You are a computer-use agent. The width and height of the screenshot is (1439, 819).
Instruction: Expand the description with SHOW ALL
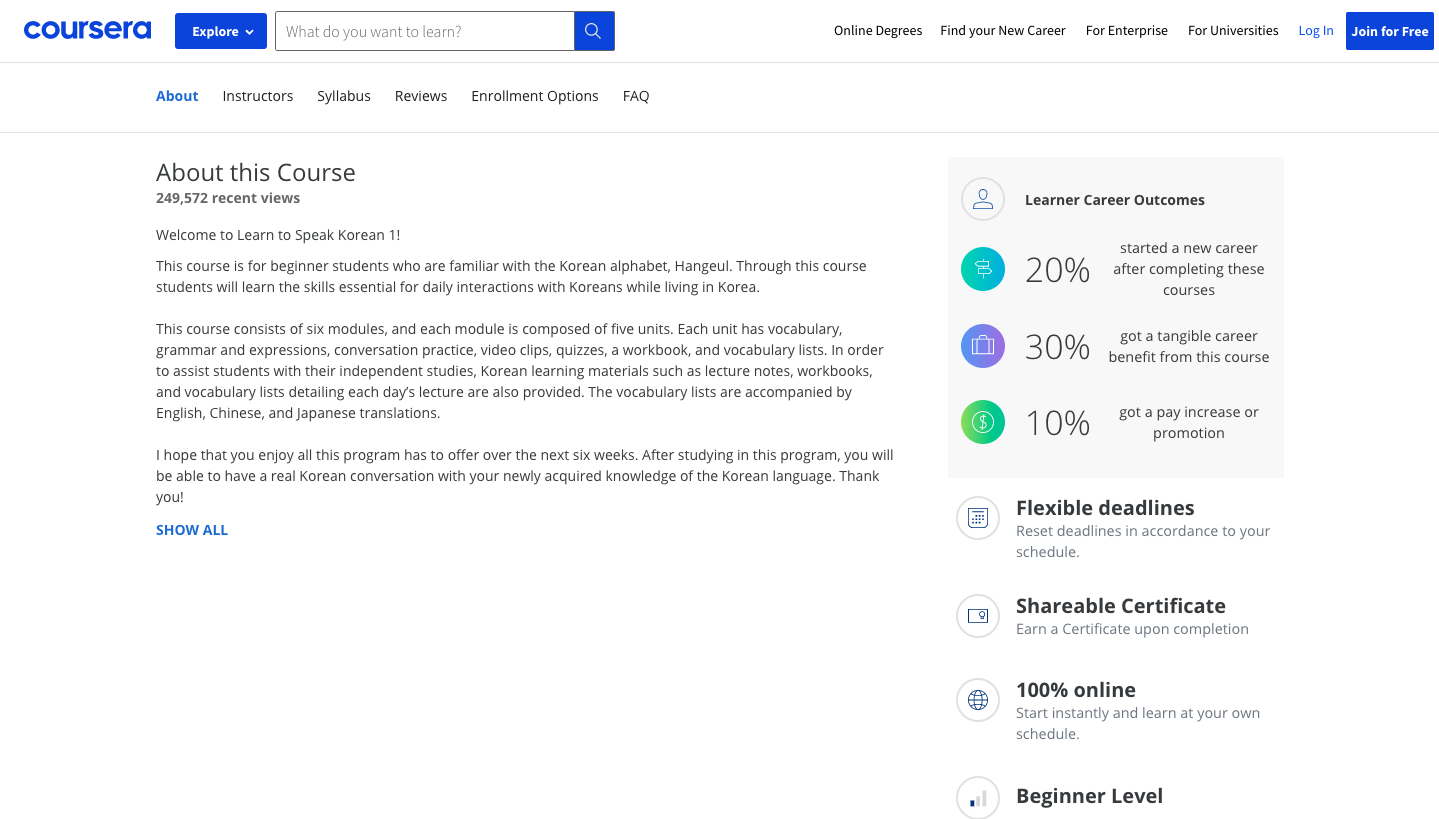[192, 530]
